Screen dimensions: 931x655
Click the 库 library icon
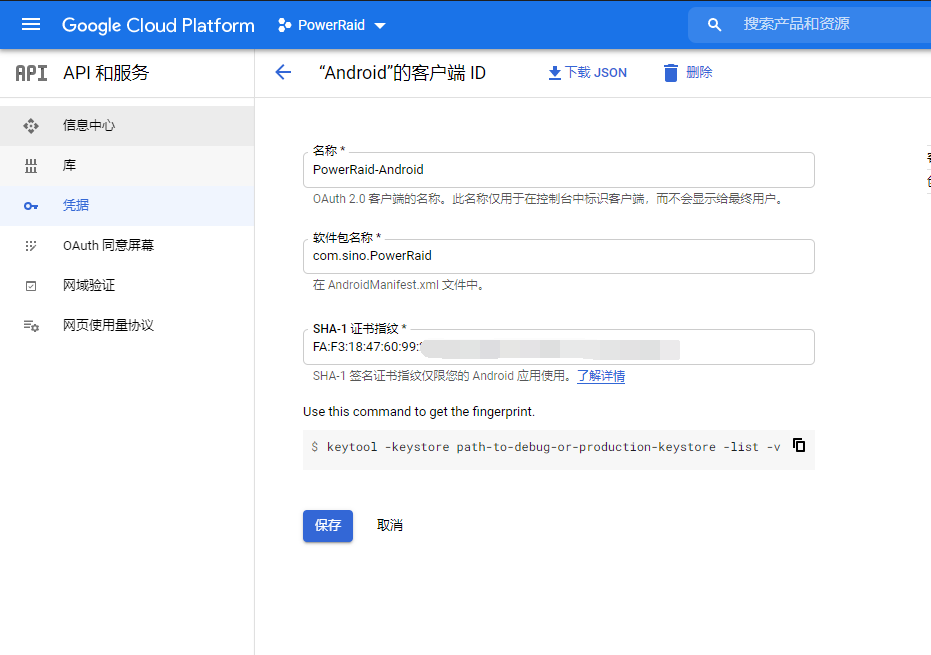(31, 166)
